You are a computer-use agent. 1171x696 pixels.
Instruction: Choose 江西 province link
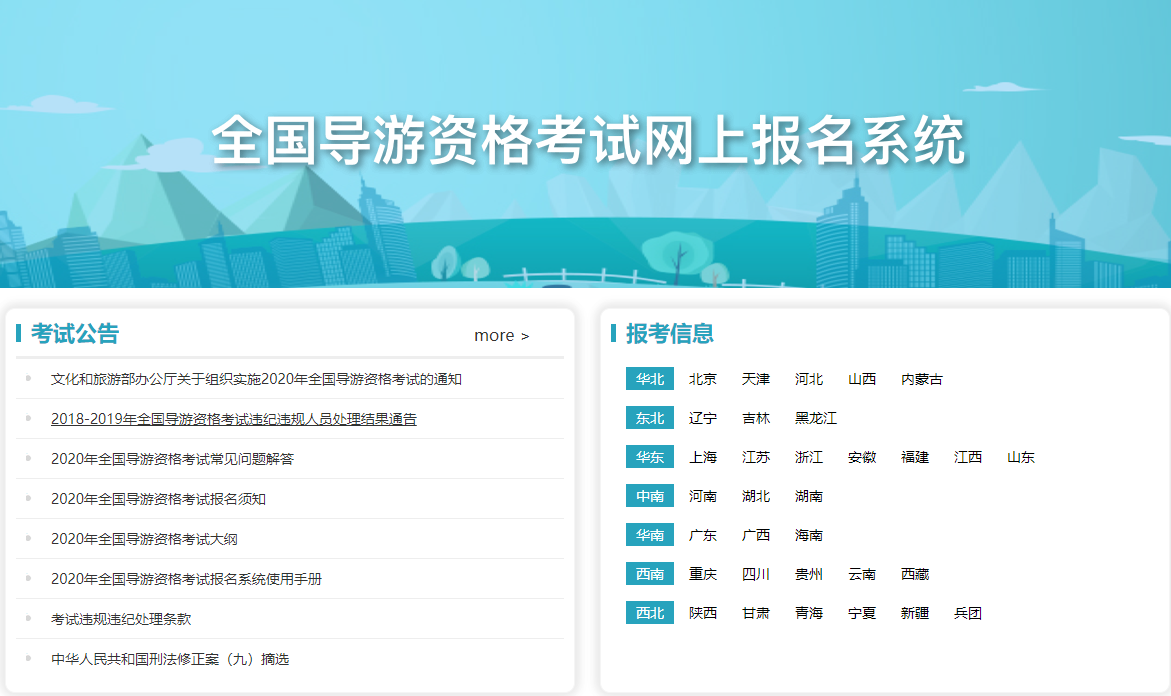pyautogui.click(x=968, y=457)
